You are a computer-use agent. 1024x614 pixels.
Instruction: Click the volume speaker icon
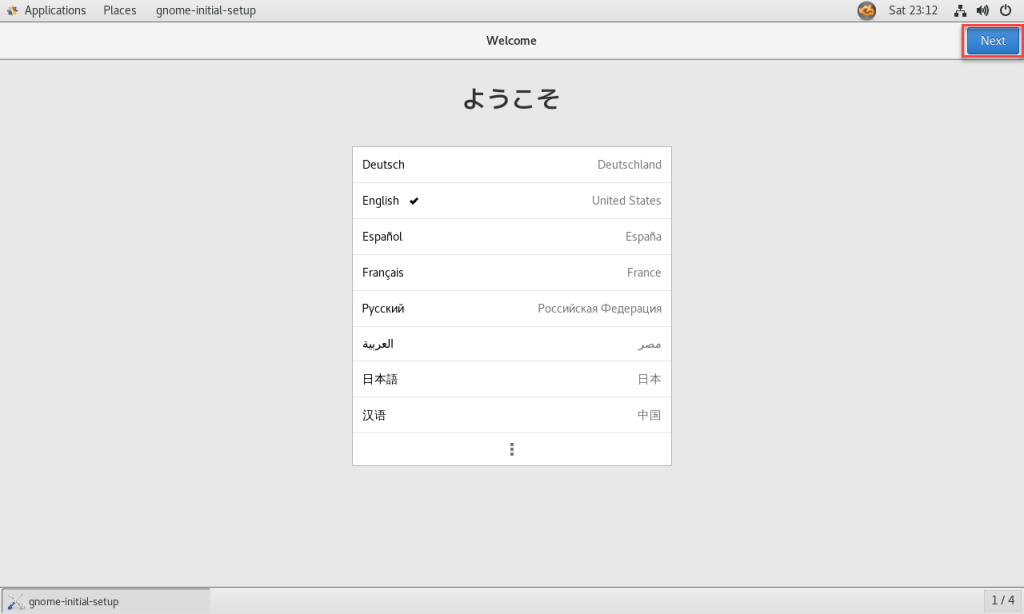tap(982, 10)
